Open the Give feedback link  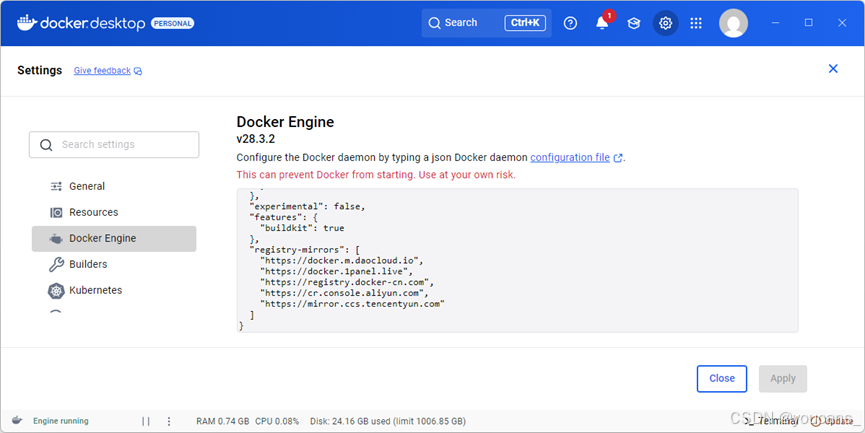click(102, 71)
